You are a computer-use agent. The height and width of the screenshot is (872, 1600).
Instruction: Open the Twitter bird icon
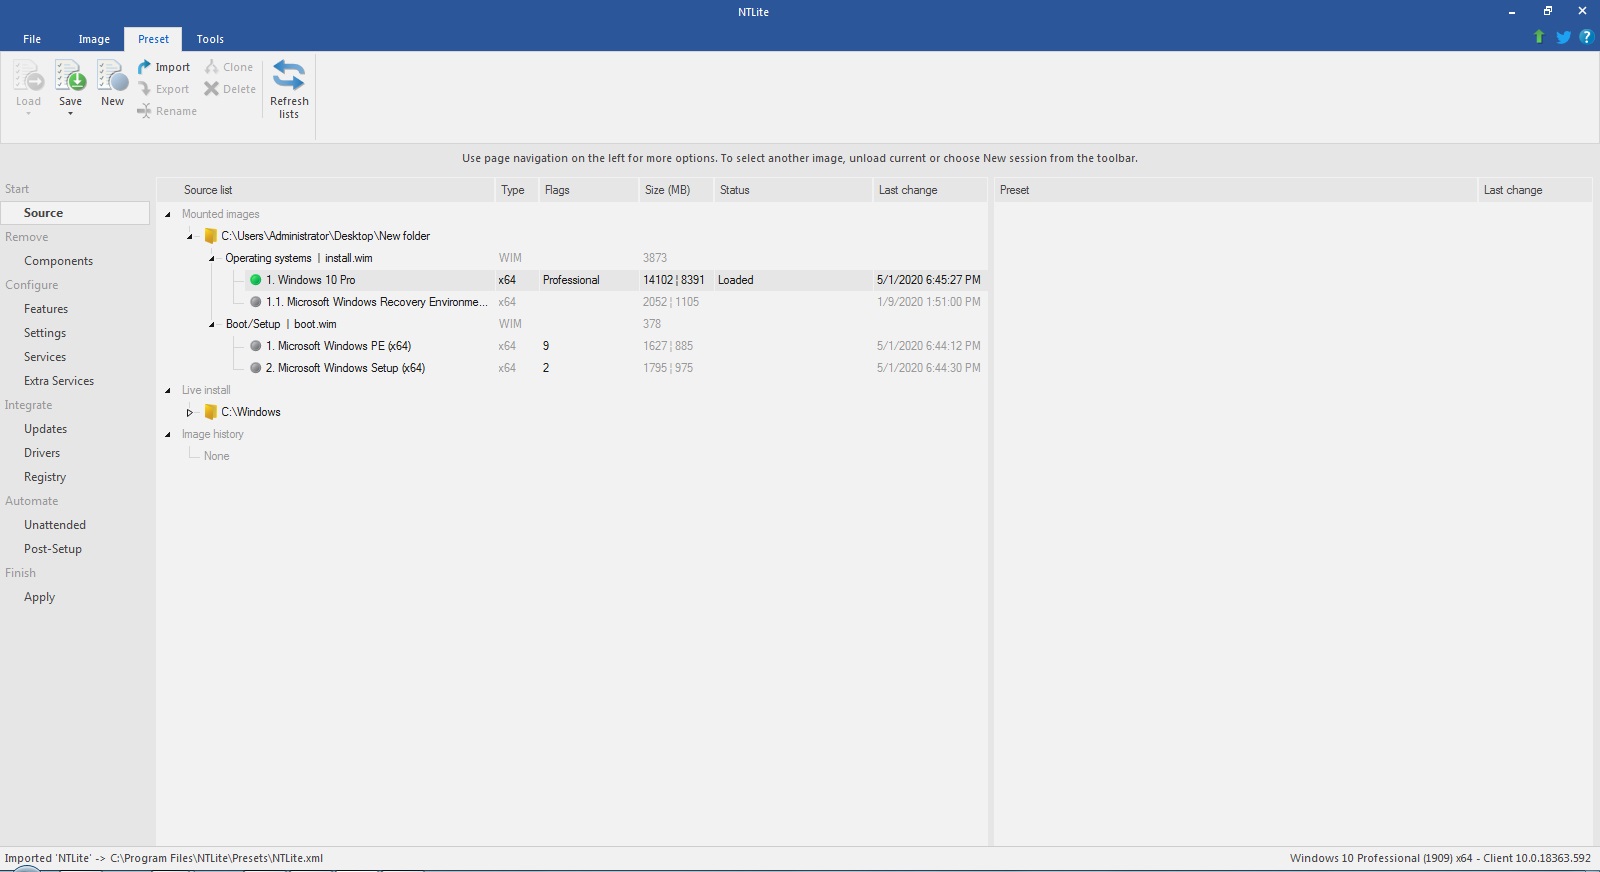pos(1563,37)
